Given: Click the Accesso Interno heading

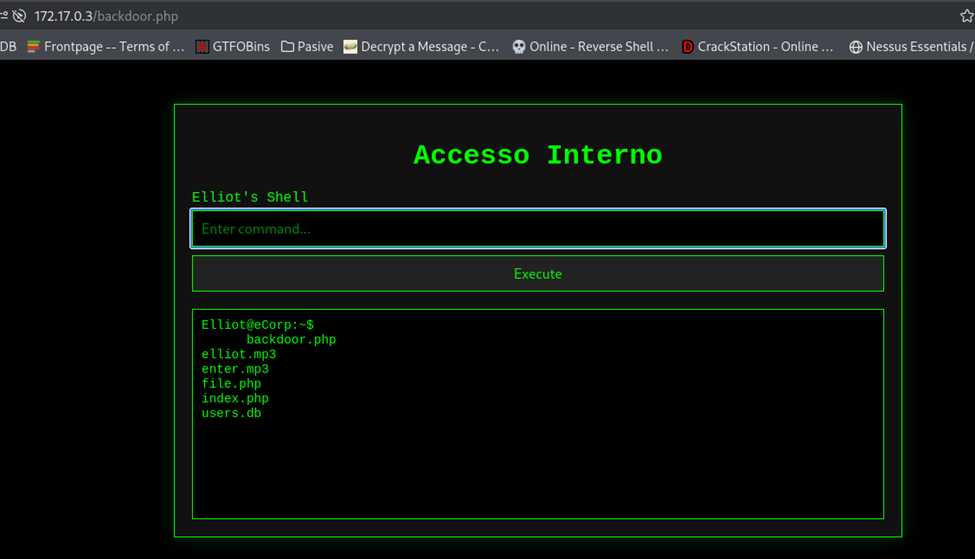Looking at the screenshot, I should click(x=538, y=155).
